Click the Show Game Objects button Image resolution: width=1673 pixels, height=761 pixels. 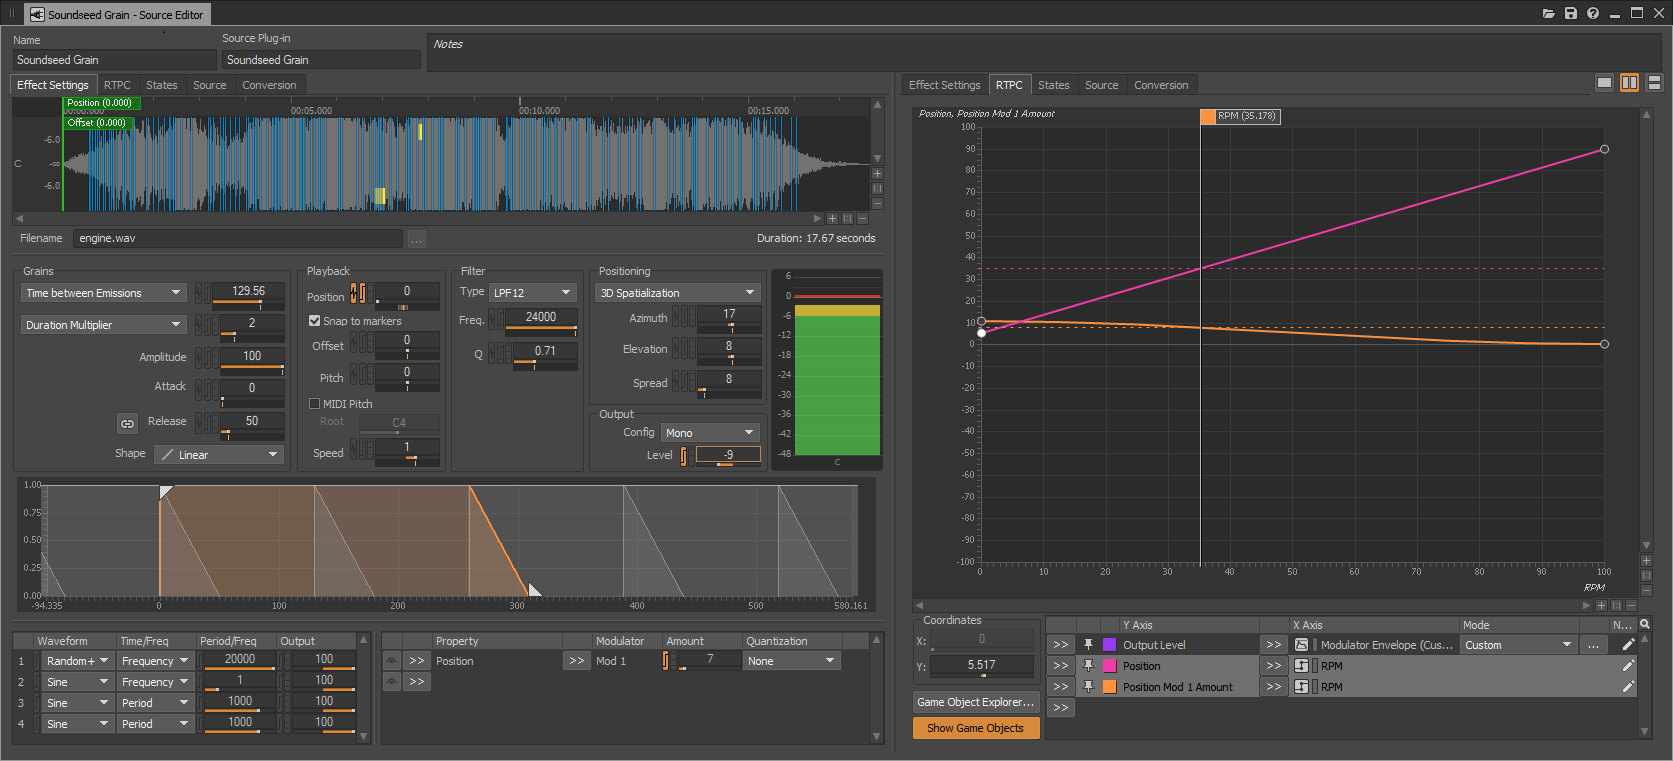point(975,728)
